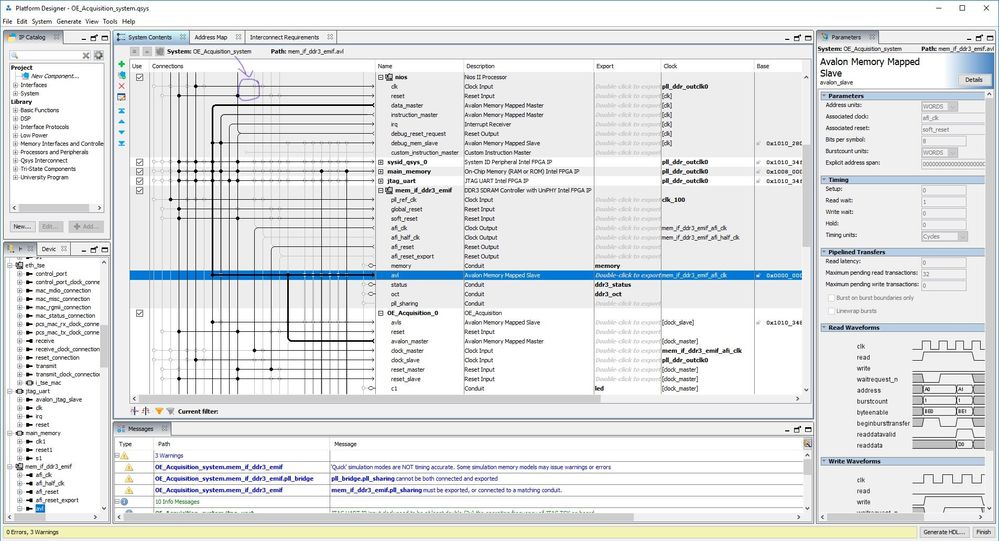Uncheck the Use checkbox for nios

(x=139, y=77)
